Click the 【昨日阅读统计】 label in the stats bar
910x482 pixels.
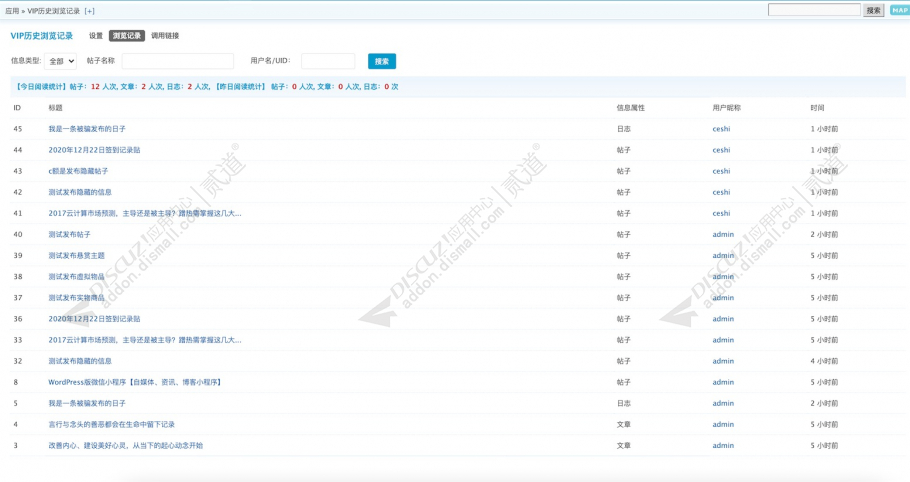click(x=241, y=86)
